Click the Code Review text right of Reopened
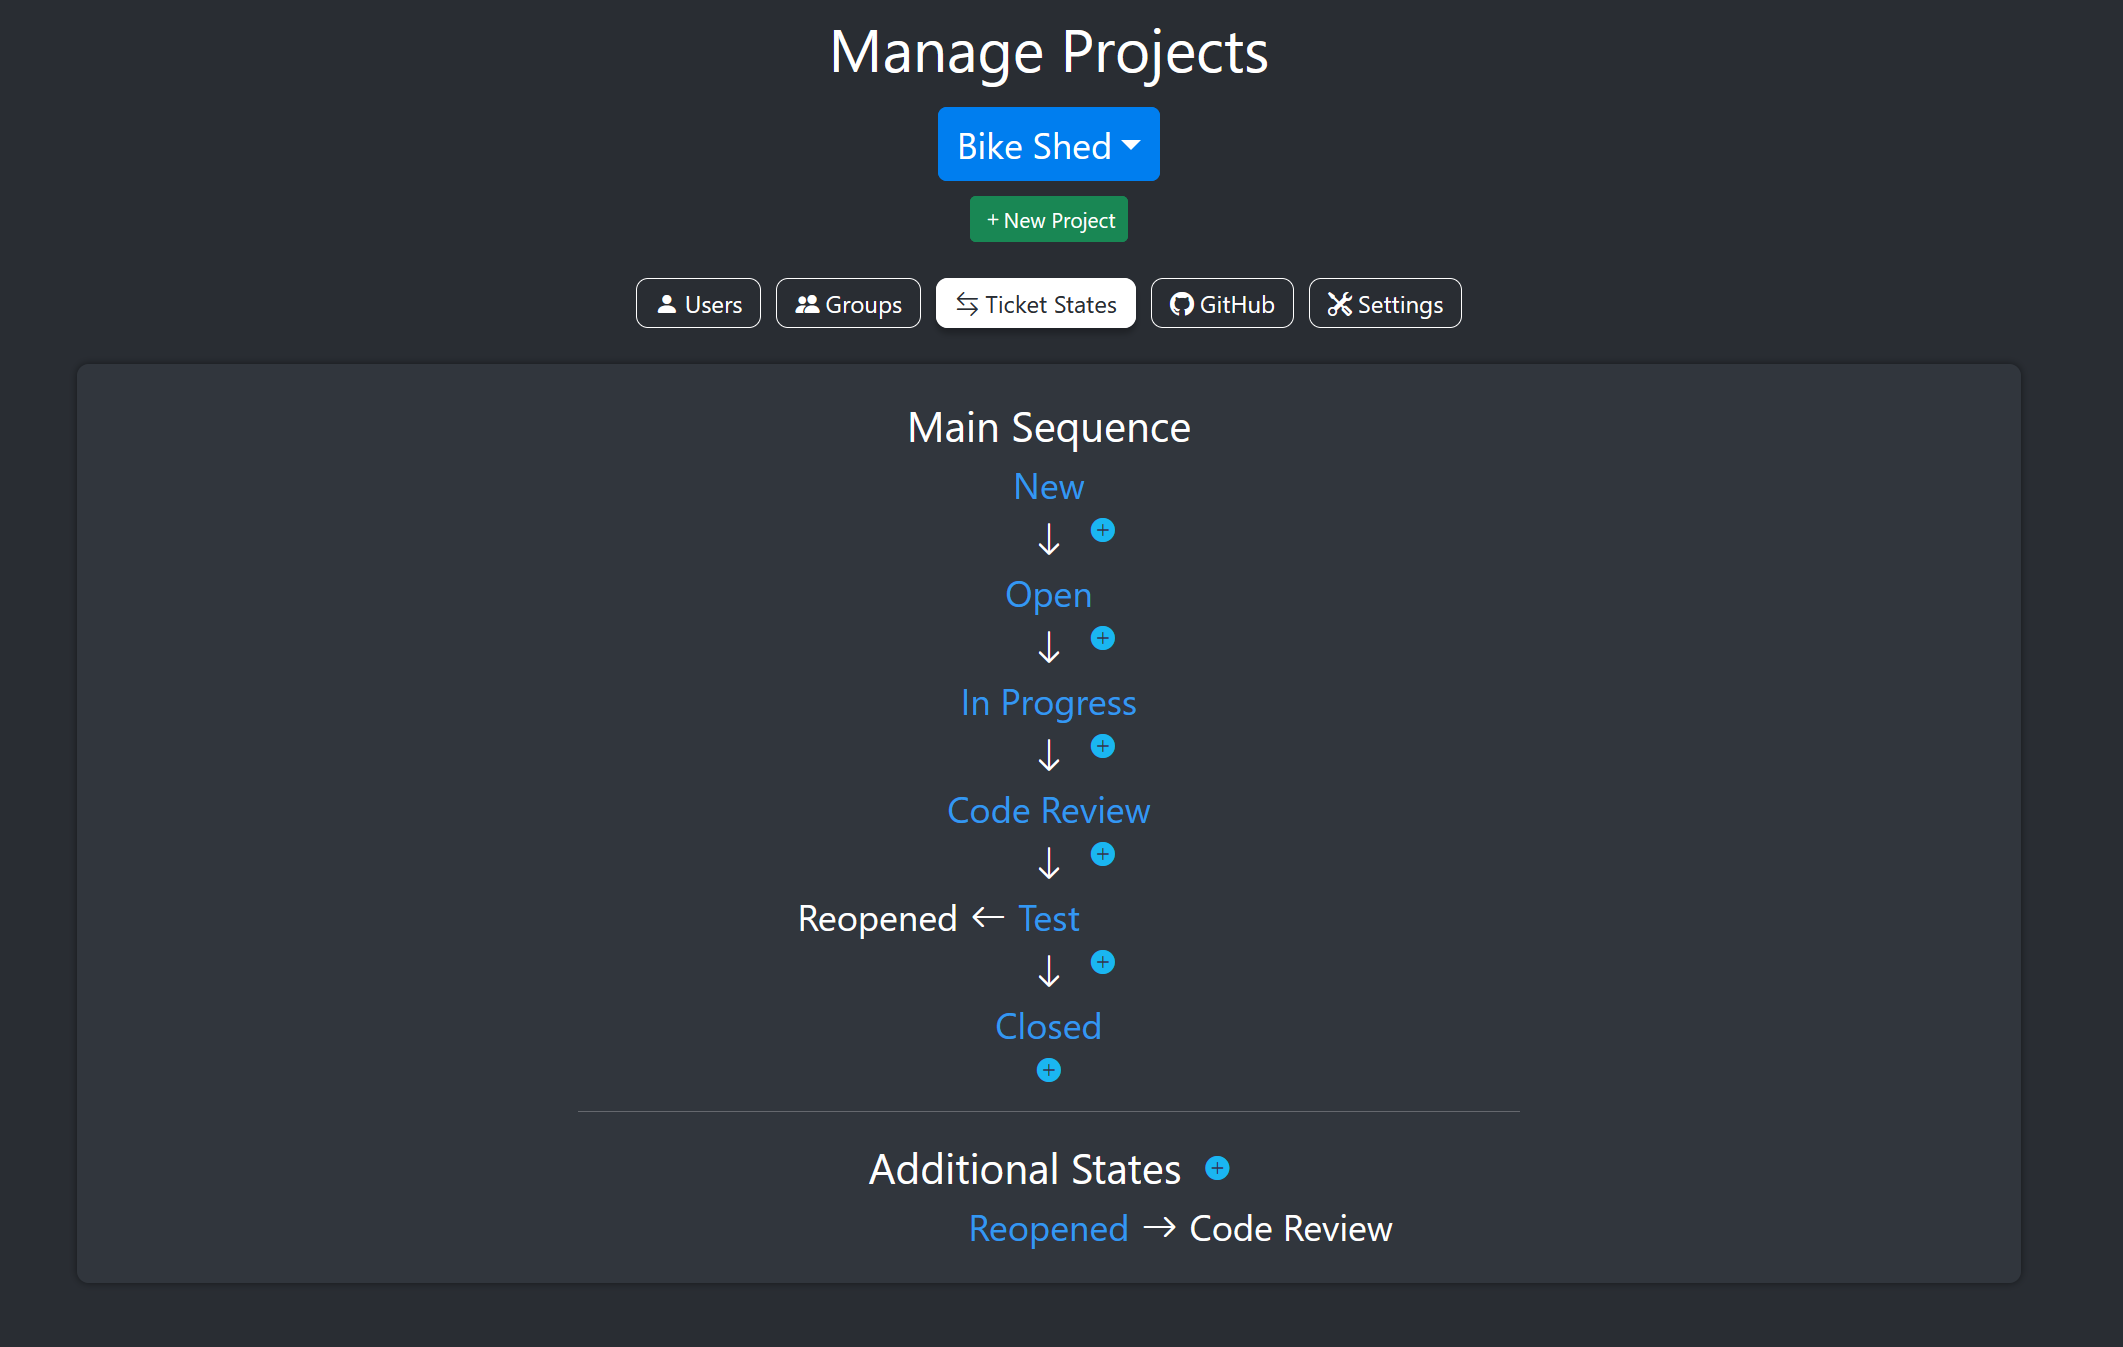The height and width of the screenshot is (1347, 2123). [x=1290, y=1229]
